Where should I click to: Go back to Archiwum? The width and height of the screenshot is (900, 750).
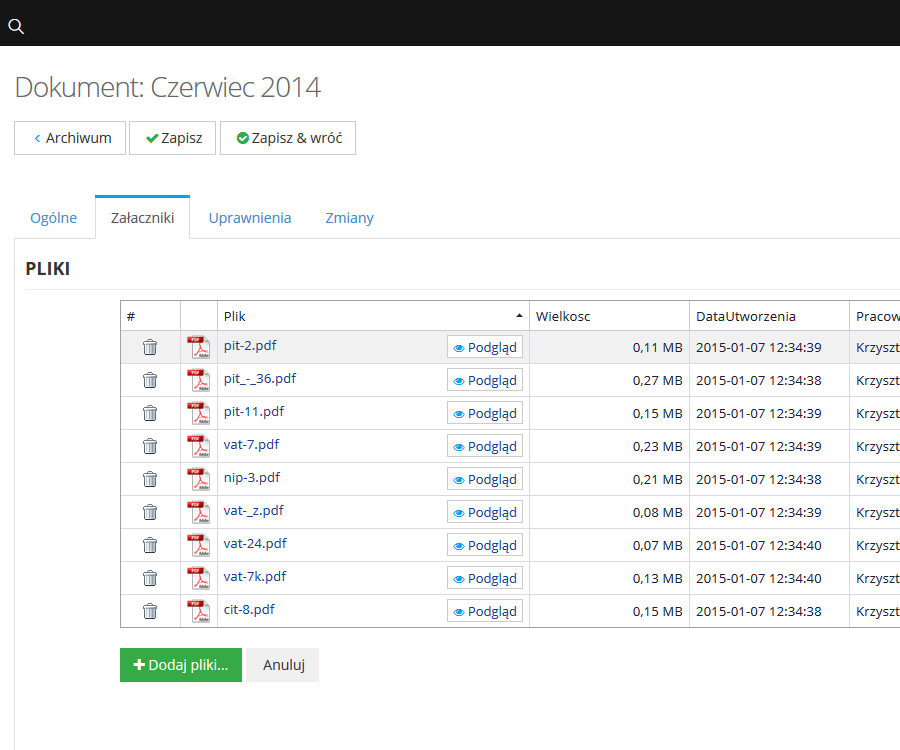(x=70, y=138)
